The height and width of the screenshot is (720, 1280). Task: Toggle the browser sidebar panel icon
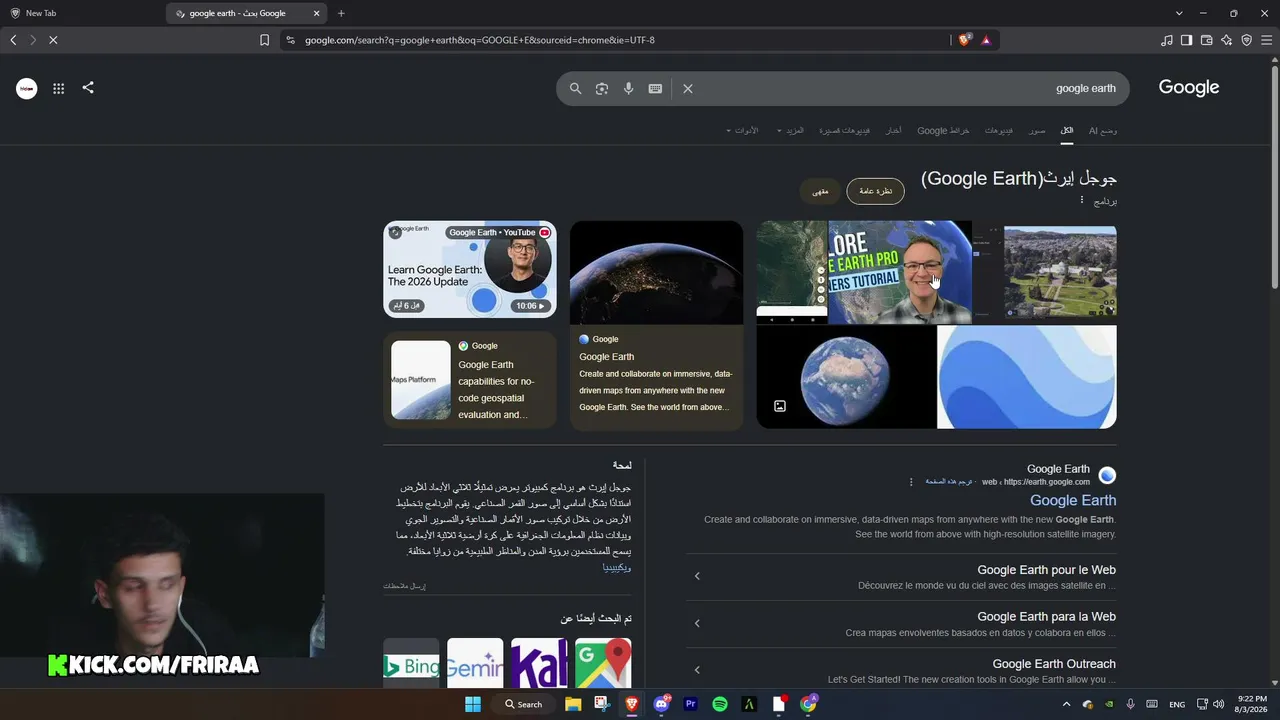tap(1186, 40)
